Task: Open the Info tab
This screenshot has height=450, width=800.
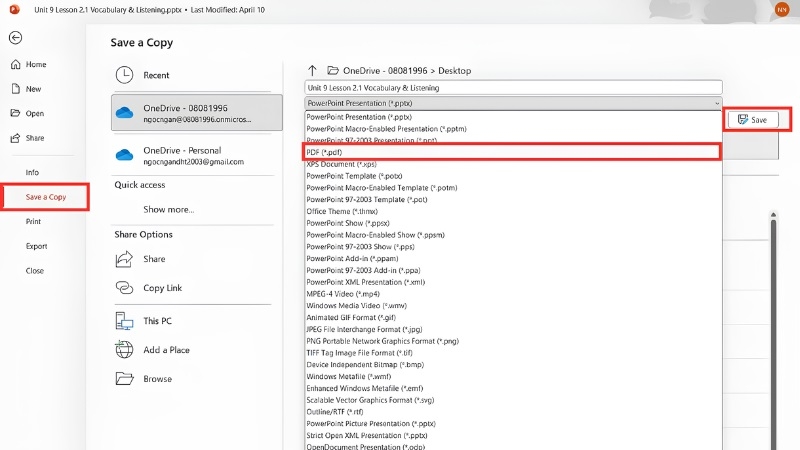Action: coord(32,172)
